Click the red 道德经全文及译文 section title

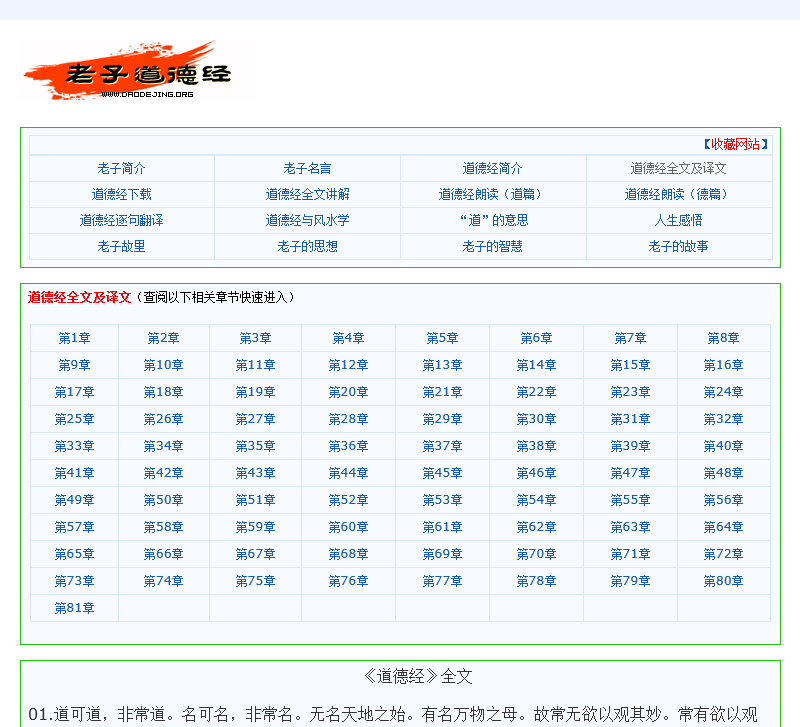(x=80, y=297)
